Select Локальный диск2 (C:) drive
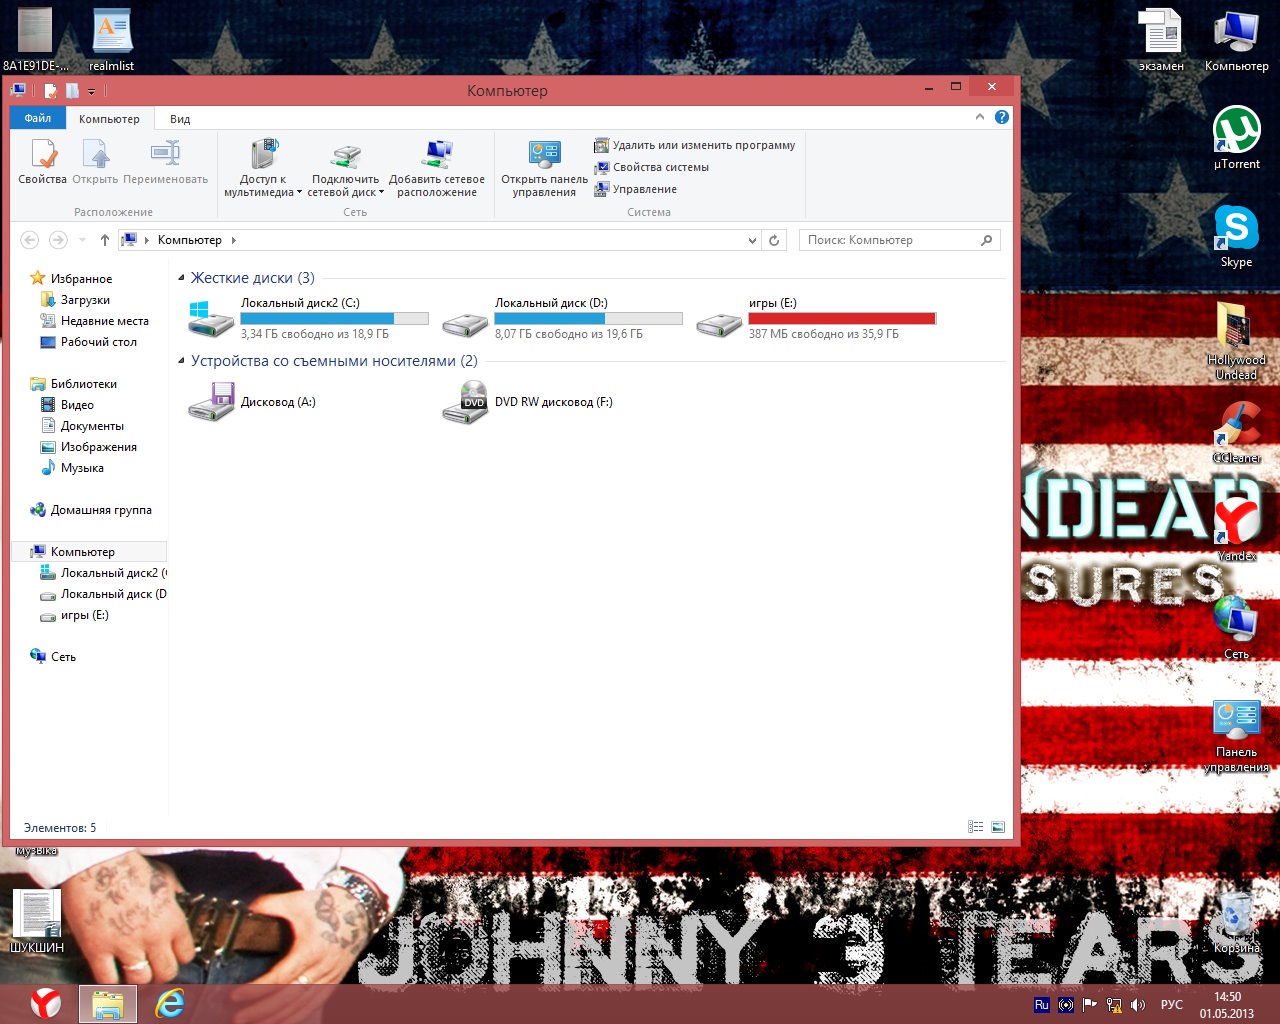This screenshot has width=1280, height=1024. tap(309, 319)
